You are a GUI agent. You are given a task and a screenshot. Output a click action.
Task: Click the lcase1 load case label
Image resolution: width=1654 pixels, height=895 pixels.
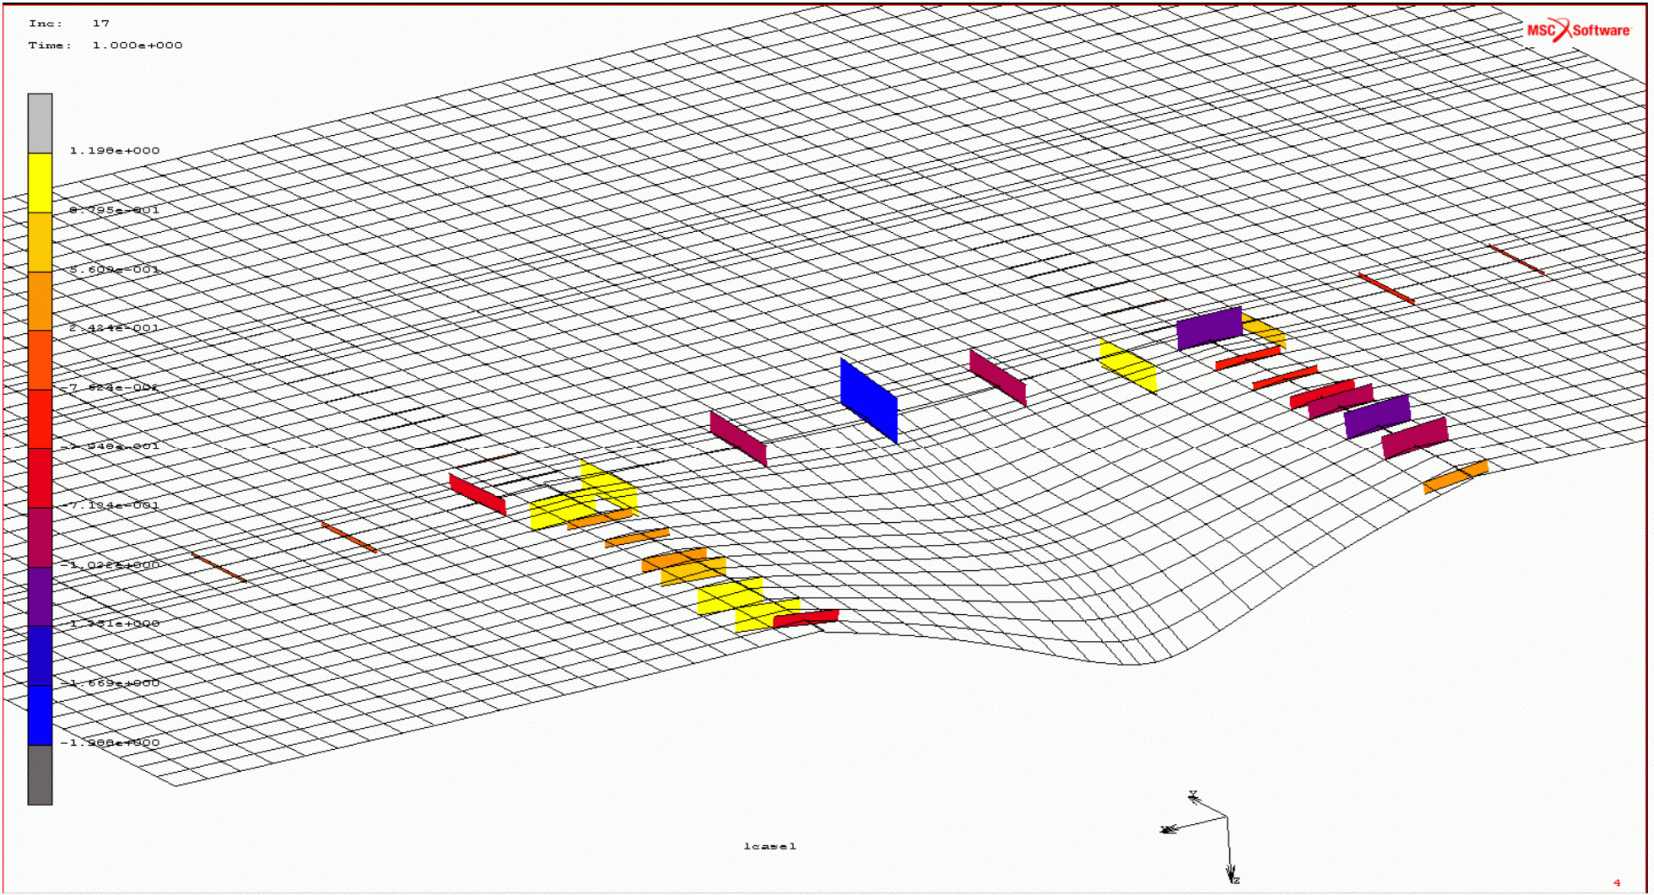pyautogui.click(x=769, y=846)
